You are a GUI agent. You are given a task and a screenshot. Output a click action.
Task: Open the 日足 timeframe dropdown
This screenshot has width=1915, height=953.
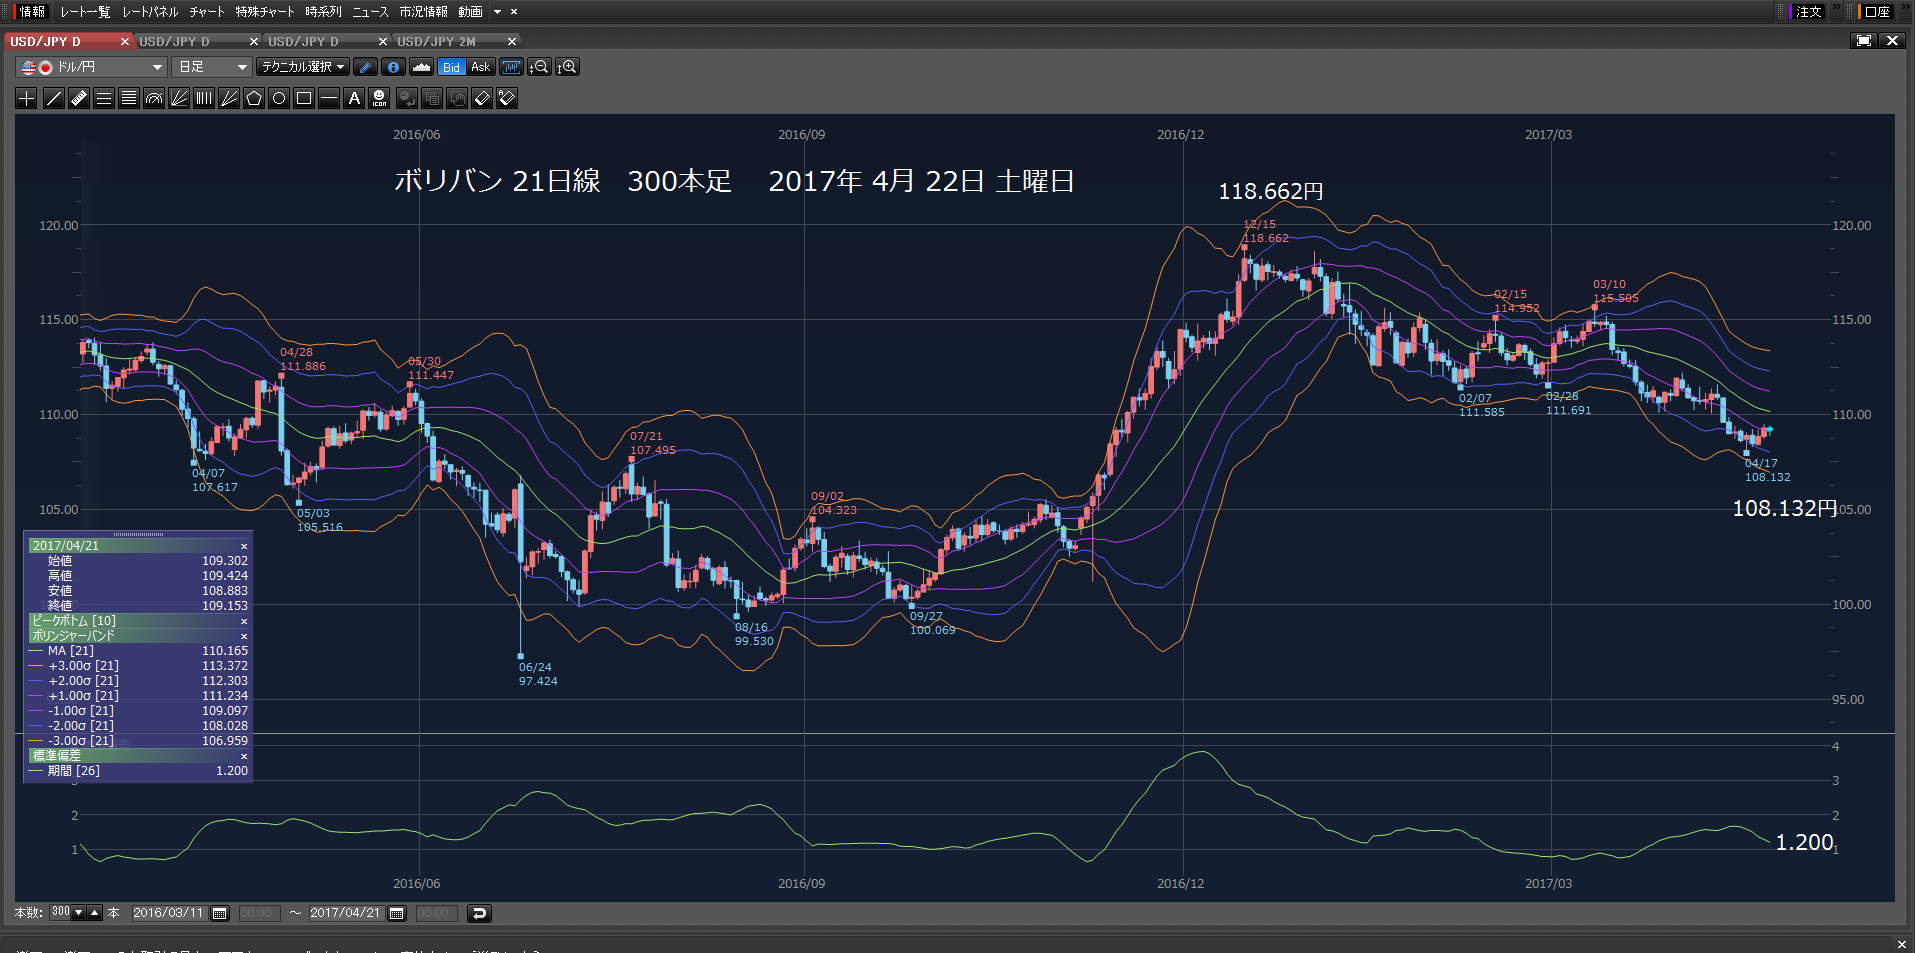coord(211,67)
